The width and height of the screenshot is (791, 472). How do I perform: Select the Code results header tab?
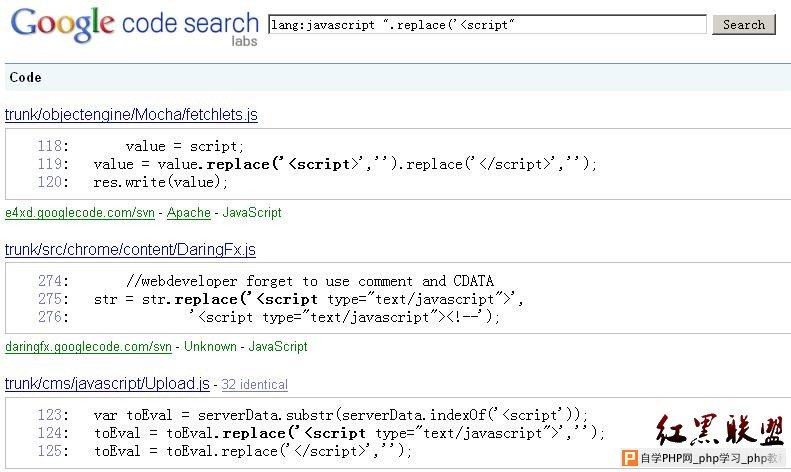[x=25, y=77]
